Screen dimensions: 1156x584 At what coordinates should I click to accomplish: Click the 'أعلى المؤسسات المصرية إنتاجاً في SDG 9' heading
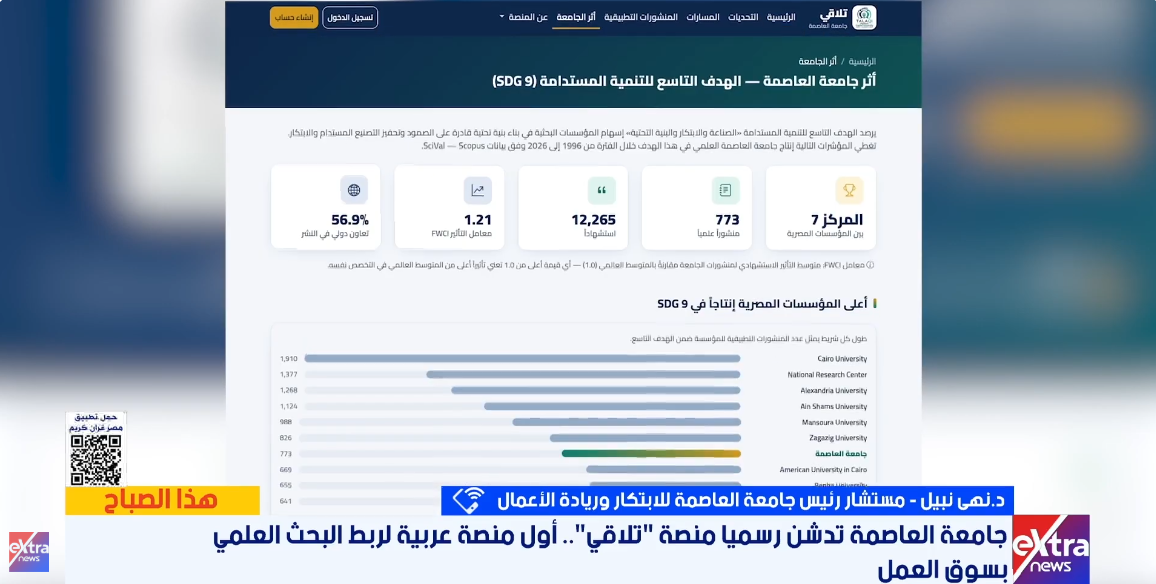pos(762,303)
